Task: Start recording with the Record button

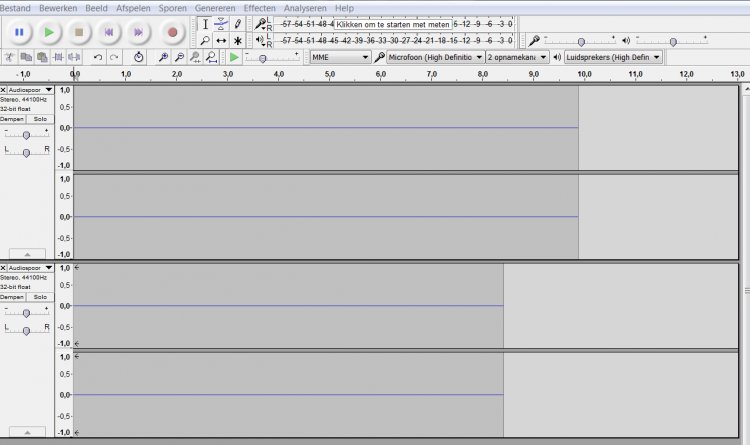Action: [172, 32]
